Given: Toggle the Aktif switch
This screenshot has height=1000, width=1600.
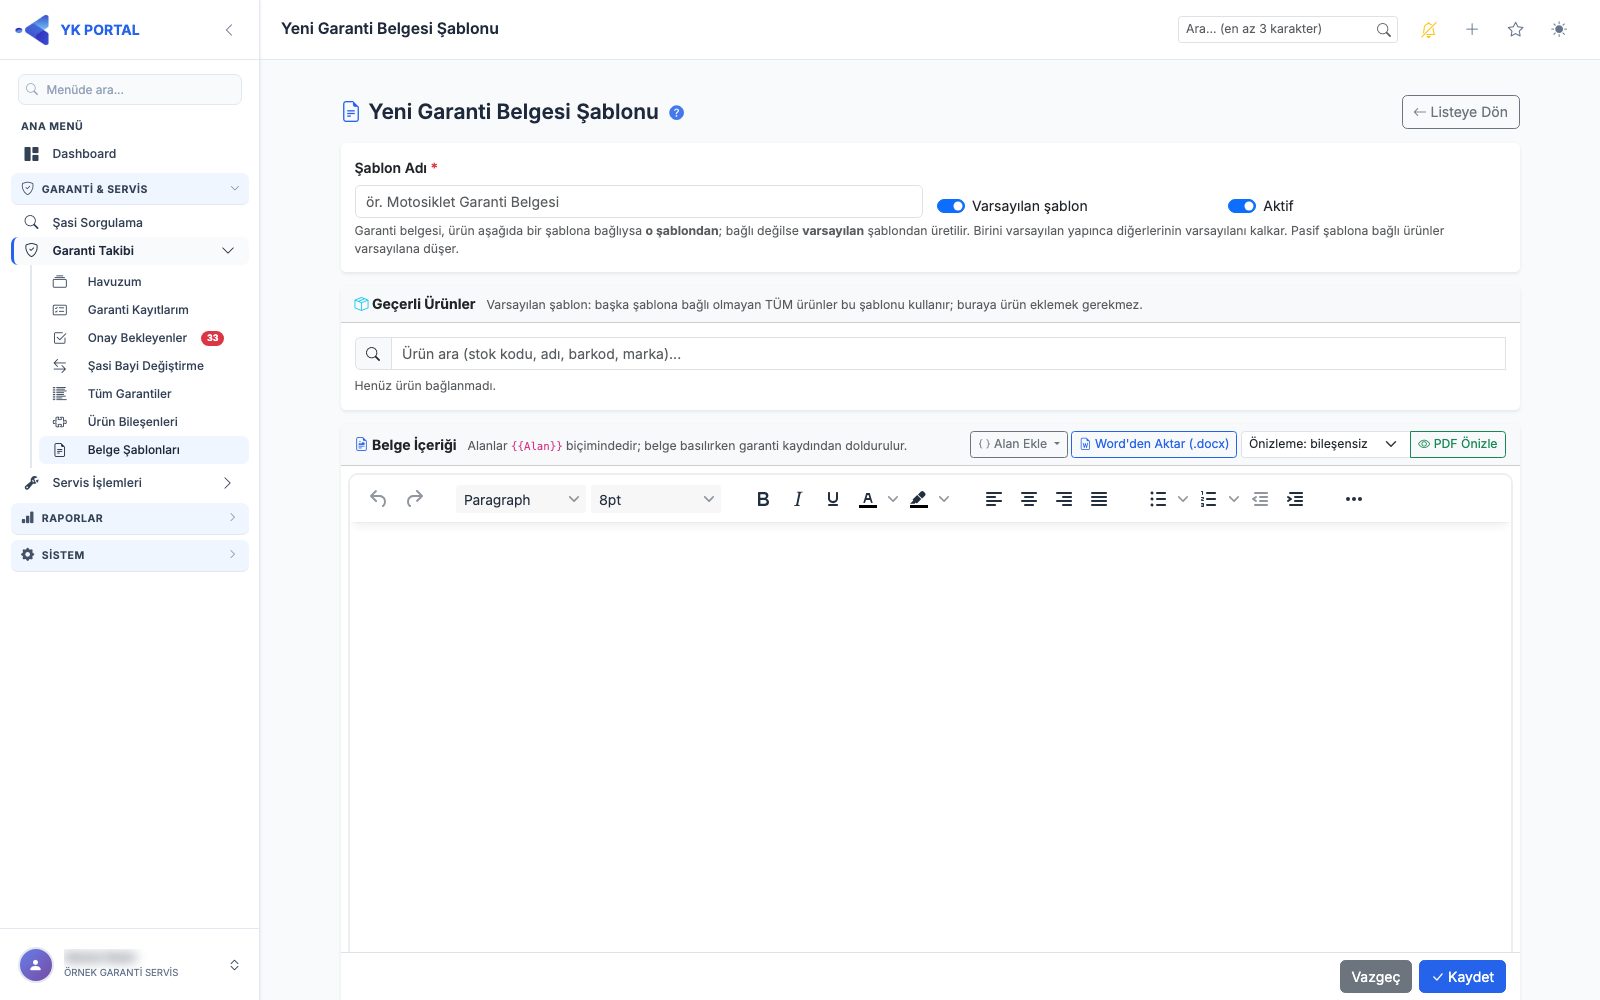Looking at the screenshot, I should tap(1242, 206).
